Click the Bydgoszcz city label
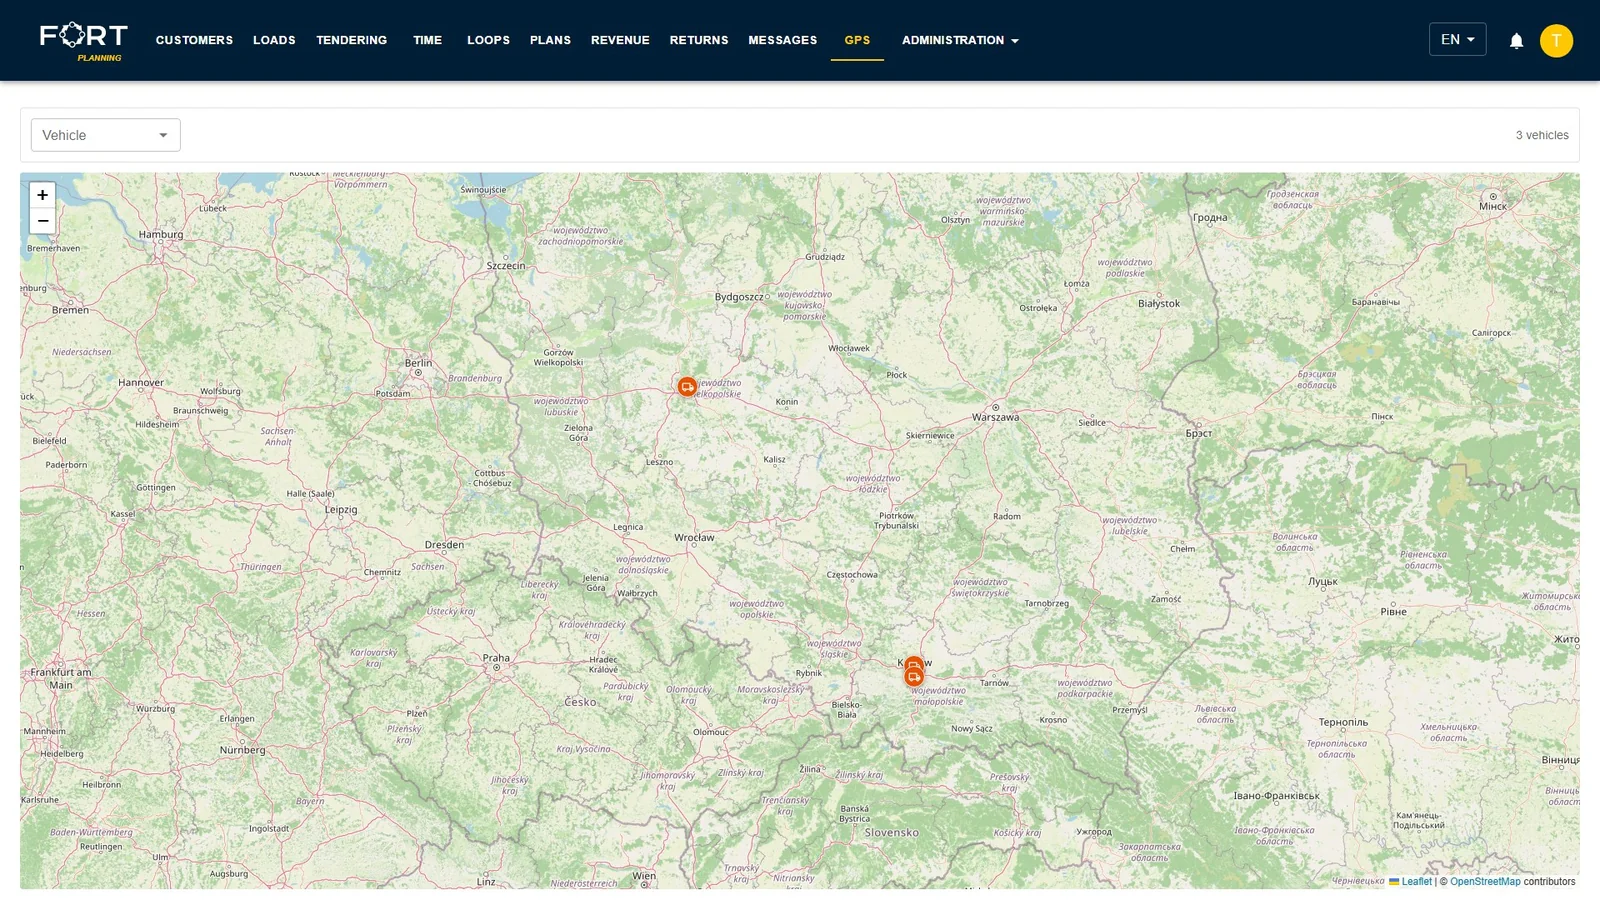The height and width of the screenshot is (900, 1600). (739, 297)
